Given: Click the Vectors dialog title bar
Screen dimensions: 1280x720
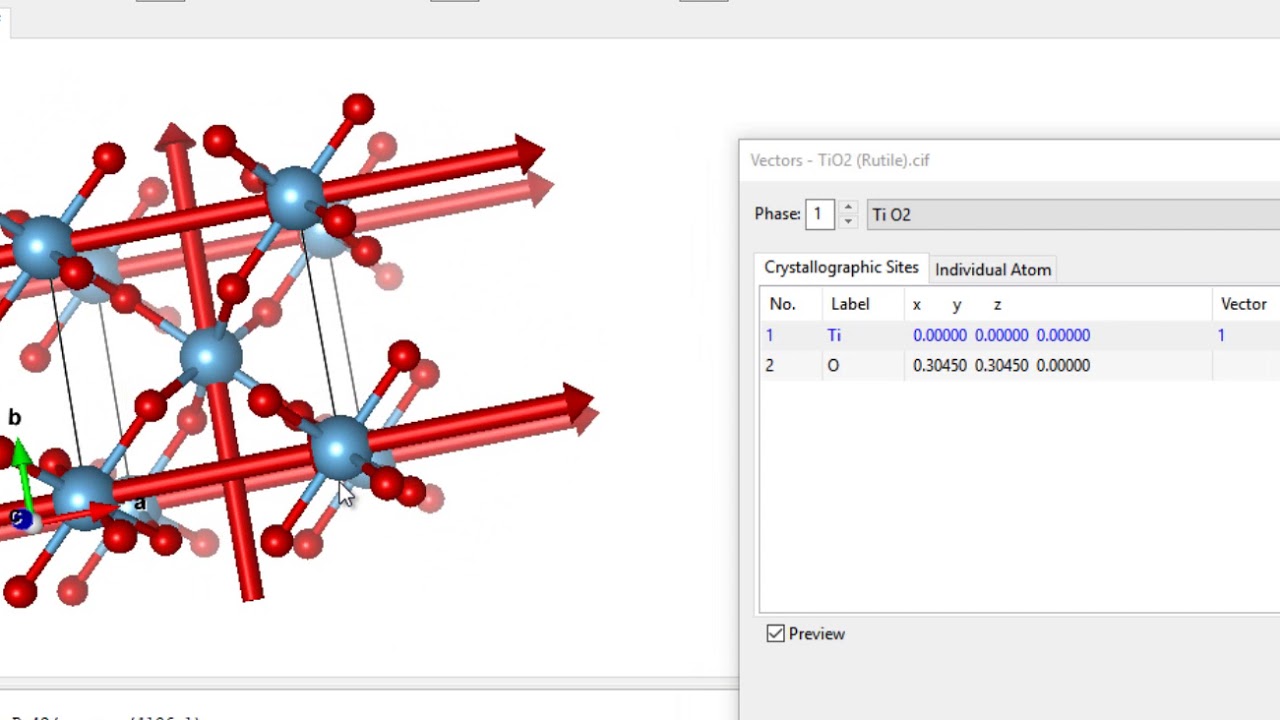Looking at the screenshot, I should click(1000, 160).
